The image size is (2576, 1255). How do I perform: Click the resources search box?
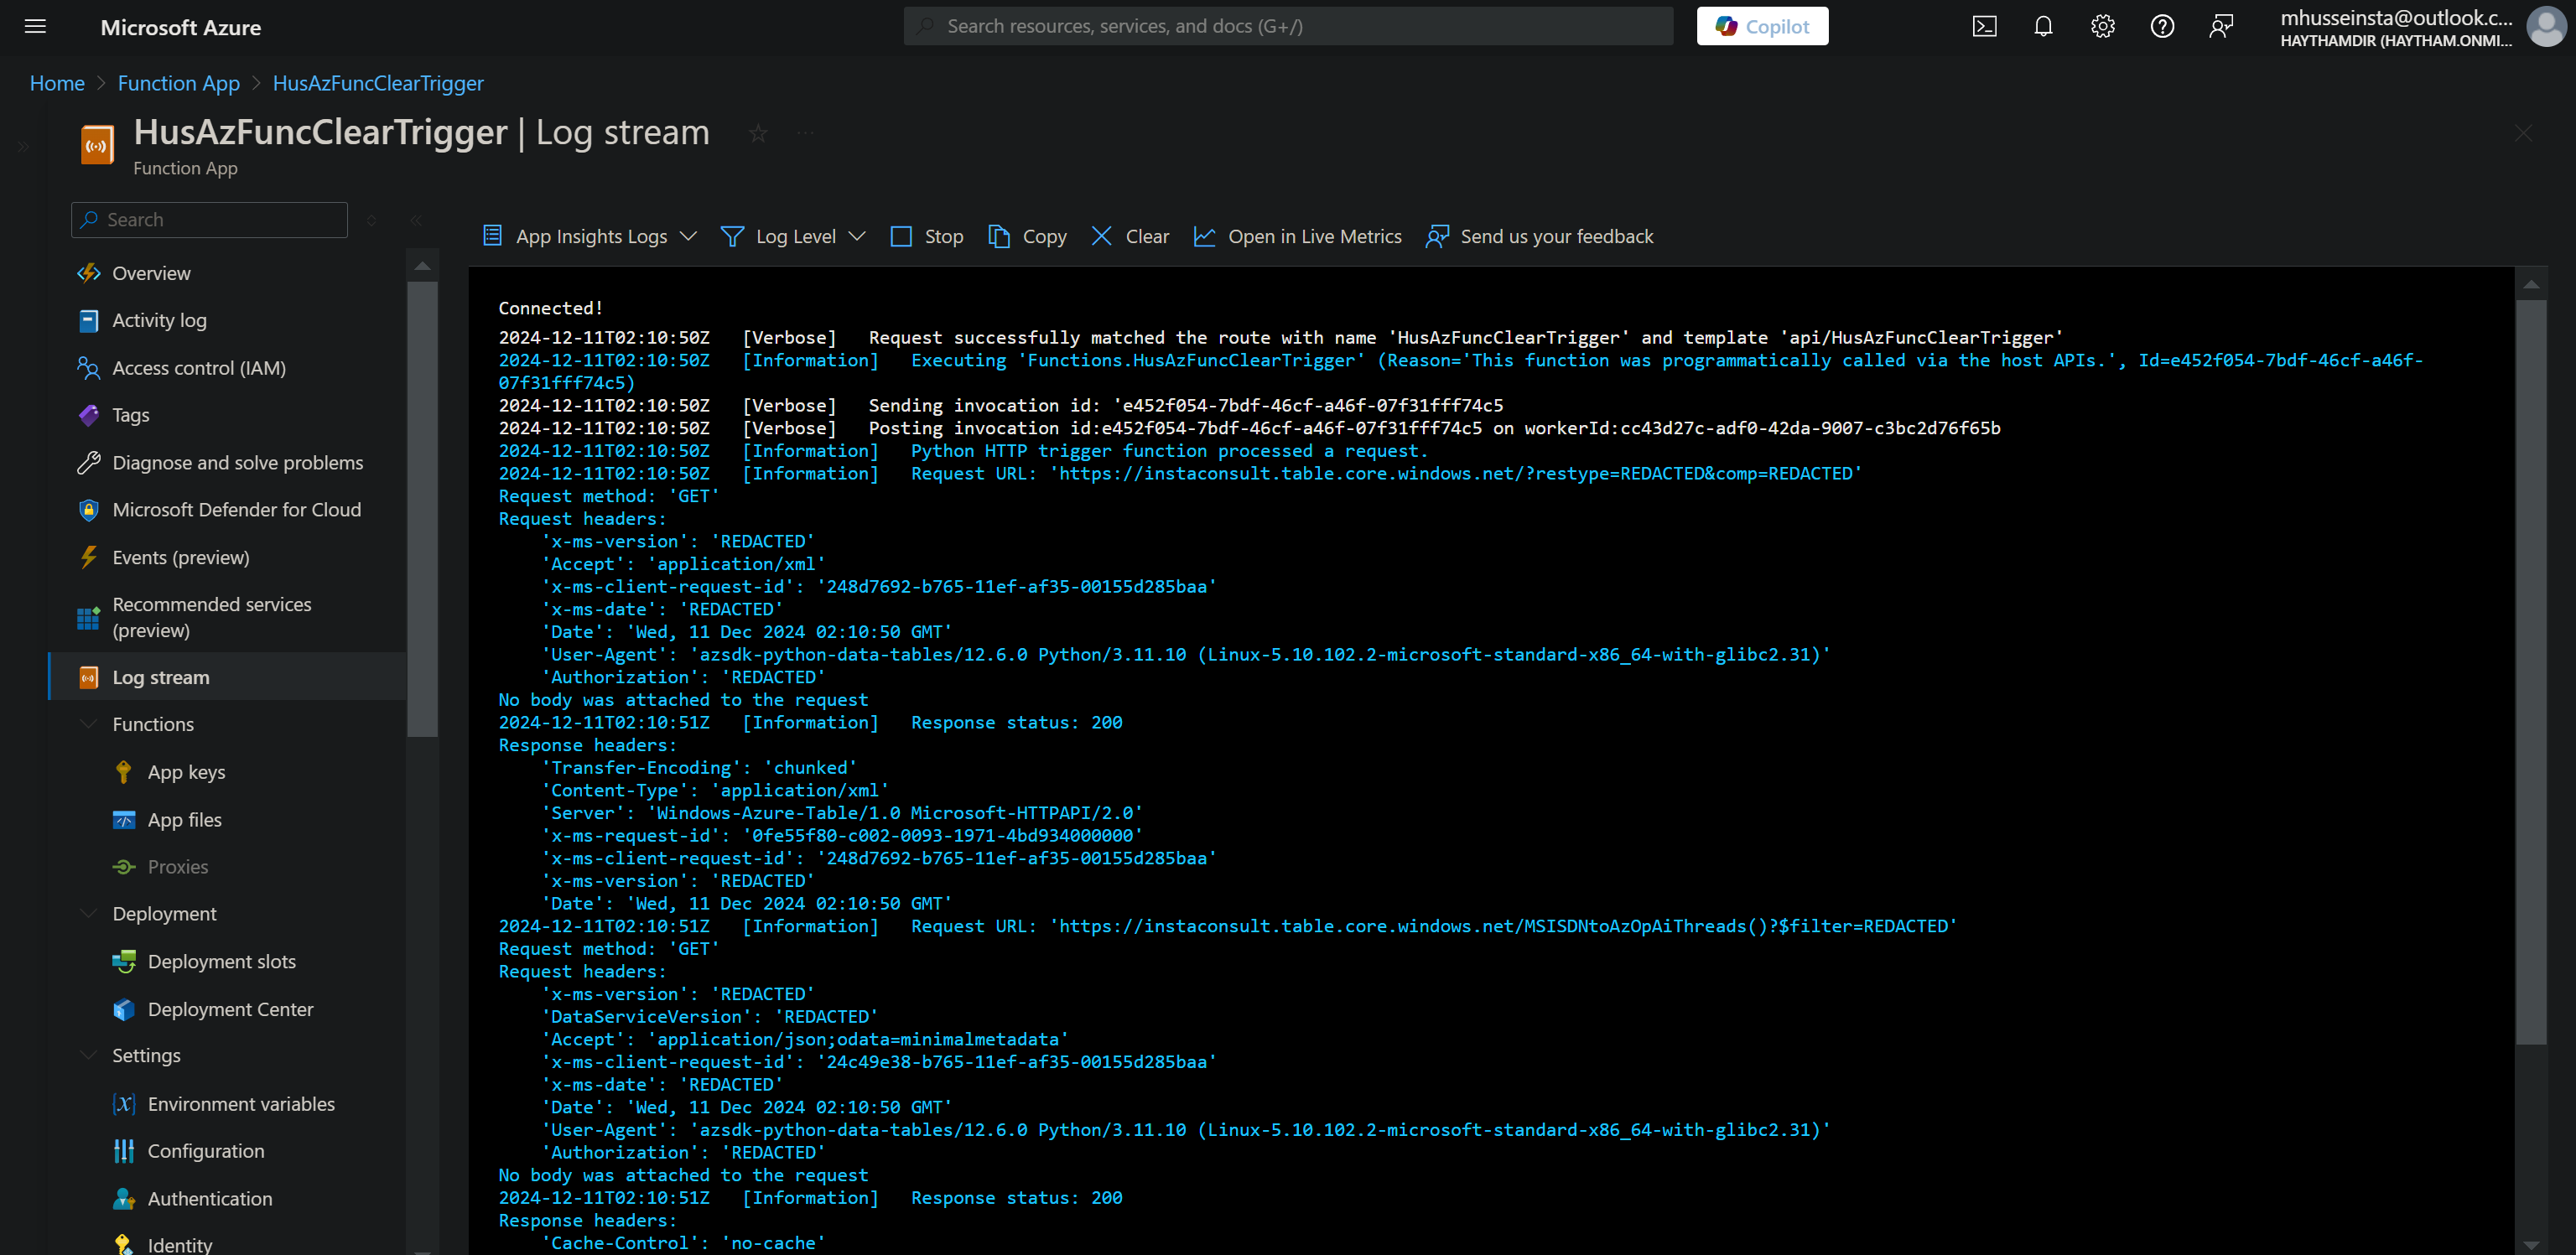1286,25
